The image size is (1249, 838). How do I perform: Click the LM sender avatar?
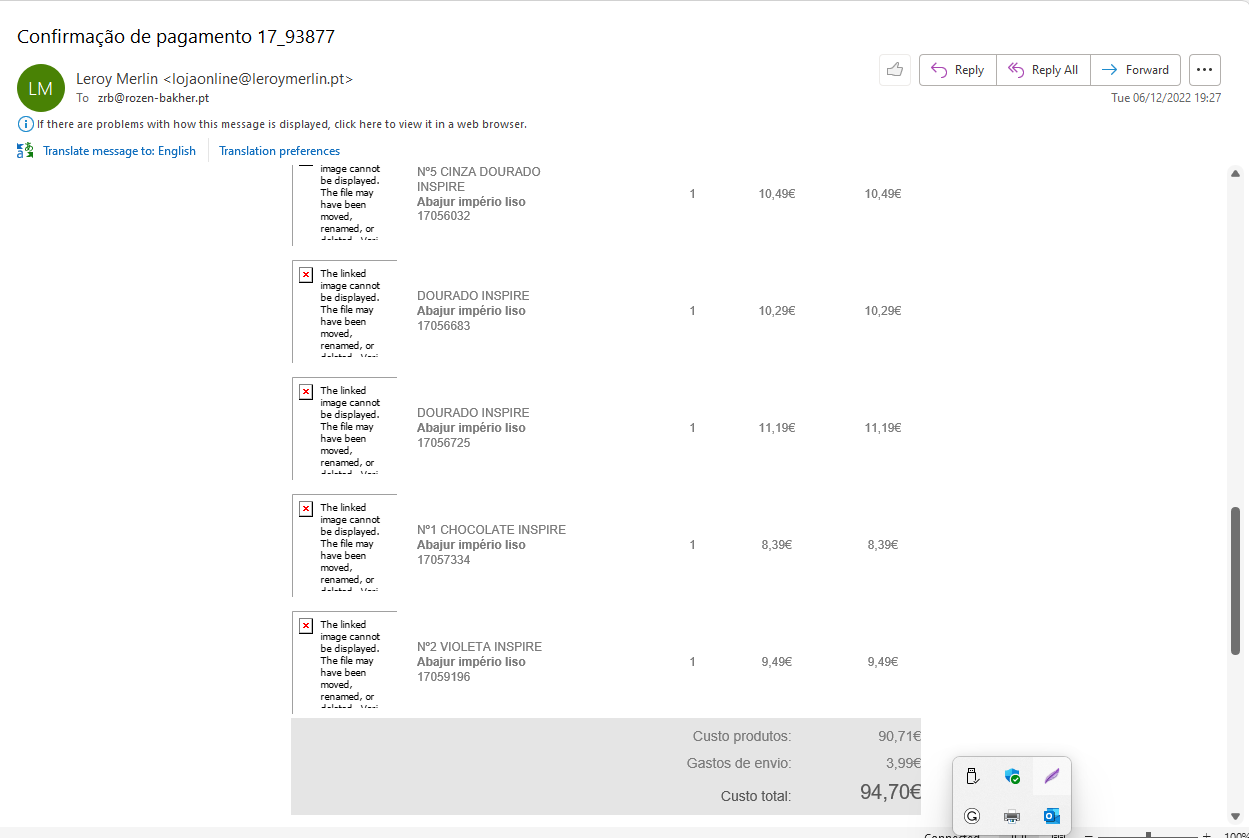click(x=41, y=88)
